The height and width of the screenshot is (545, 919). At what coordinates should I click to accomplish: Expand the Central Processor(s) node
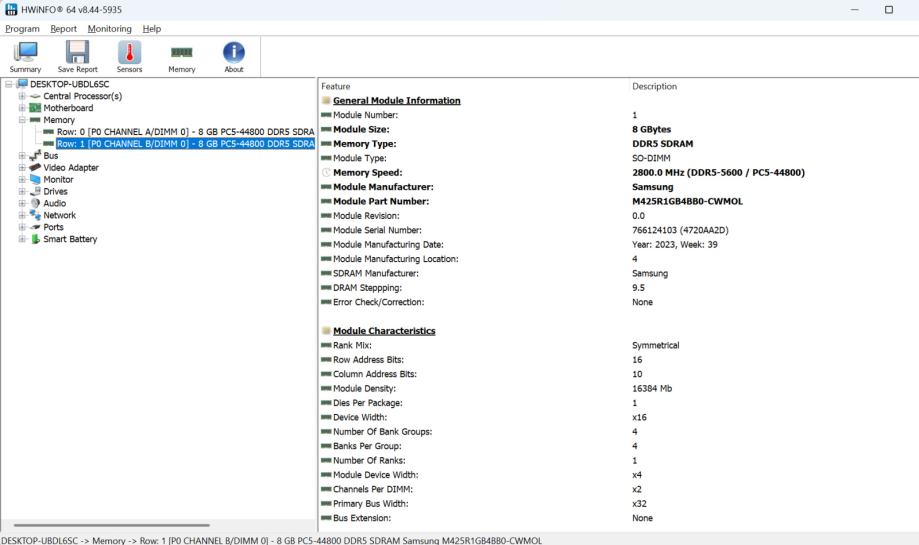point(22,96)
